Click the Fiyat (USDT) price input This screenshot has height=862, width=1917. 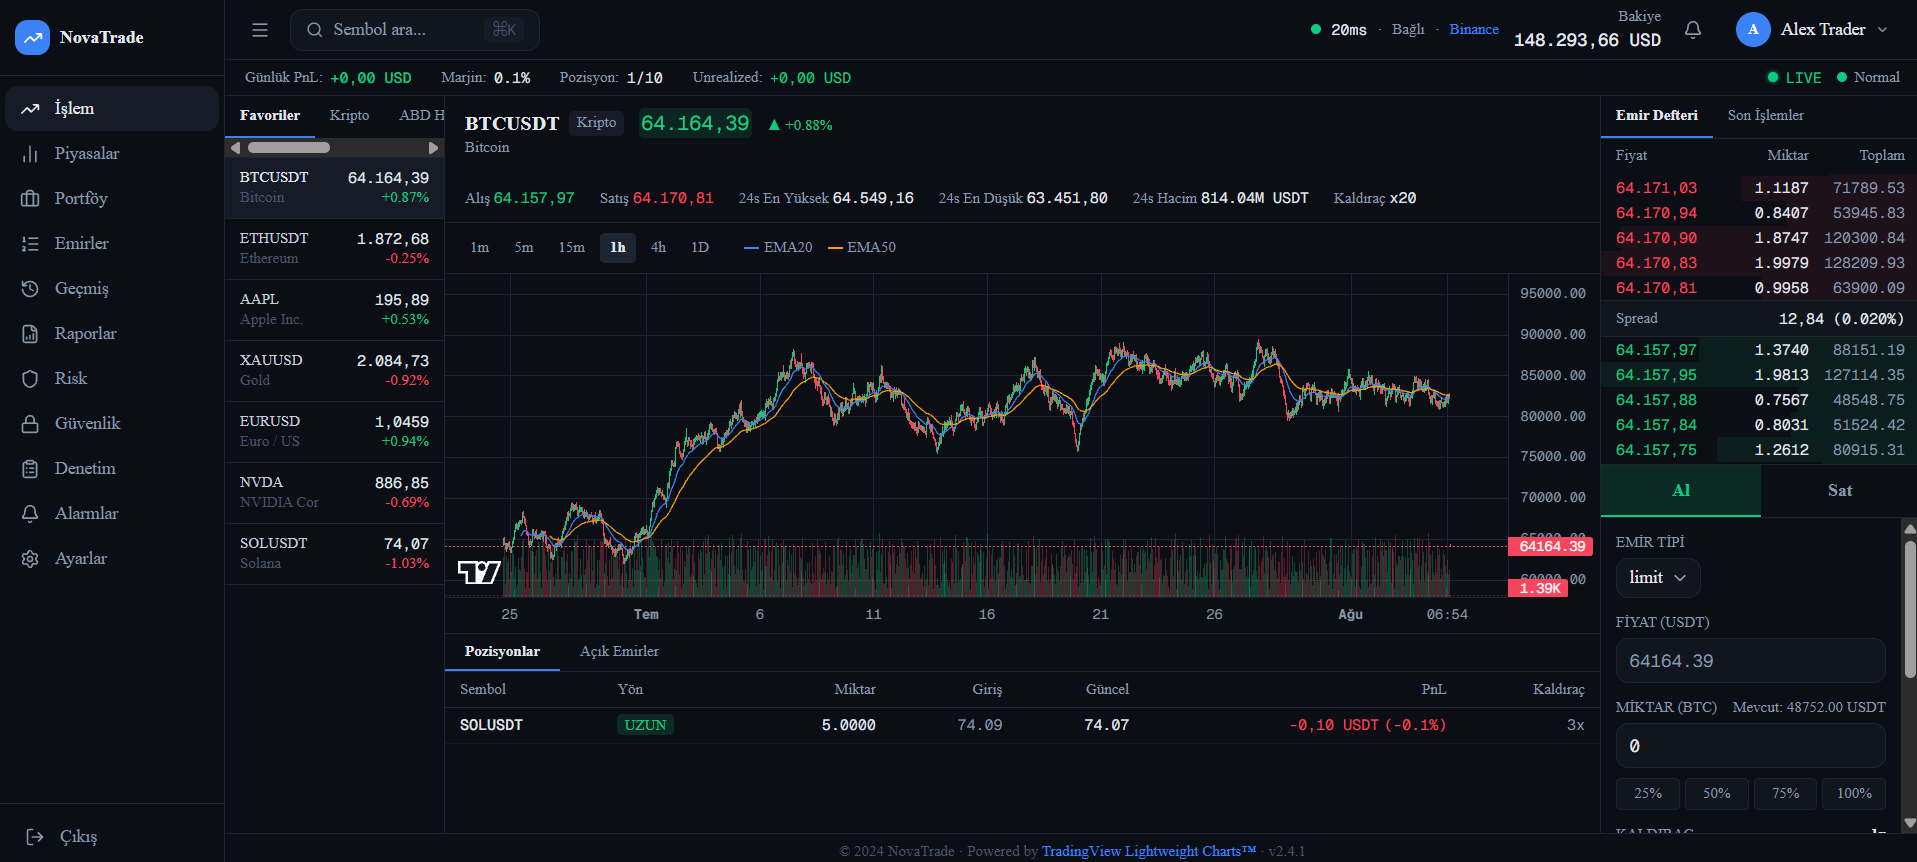tap(1751, 661)
